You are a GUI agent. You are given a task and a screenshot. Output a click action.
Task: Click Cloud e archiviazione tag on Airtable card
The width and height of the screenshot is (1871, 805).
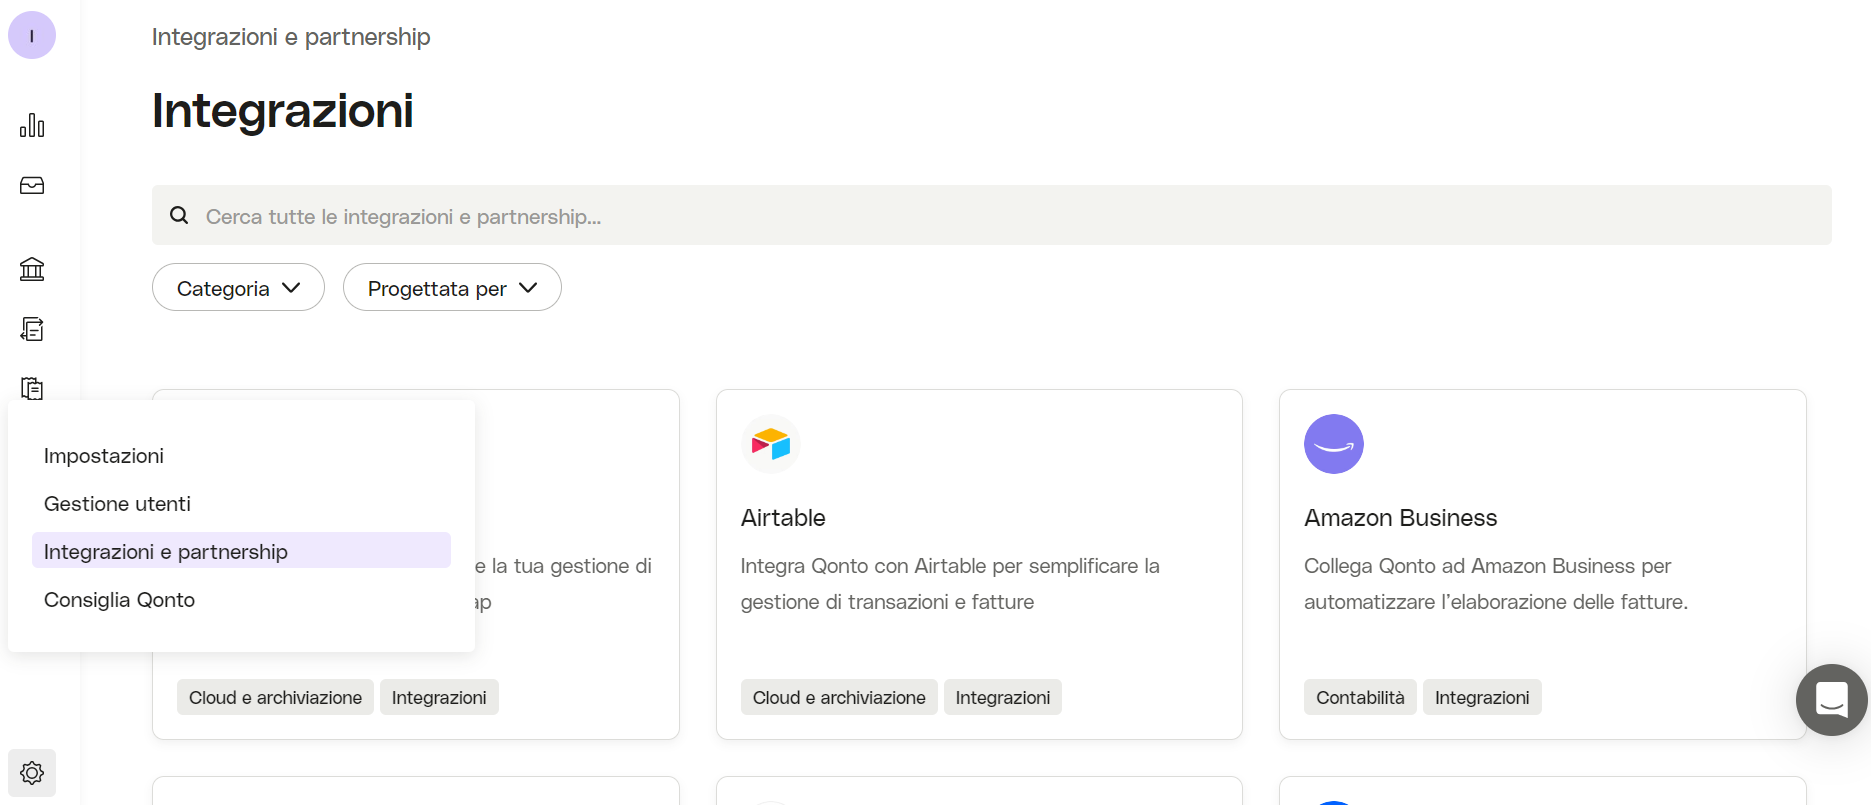pos(839,697)
